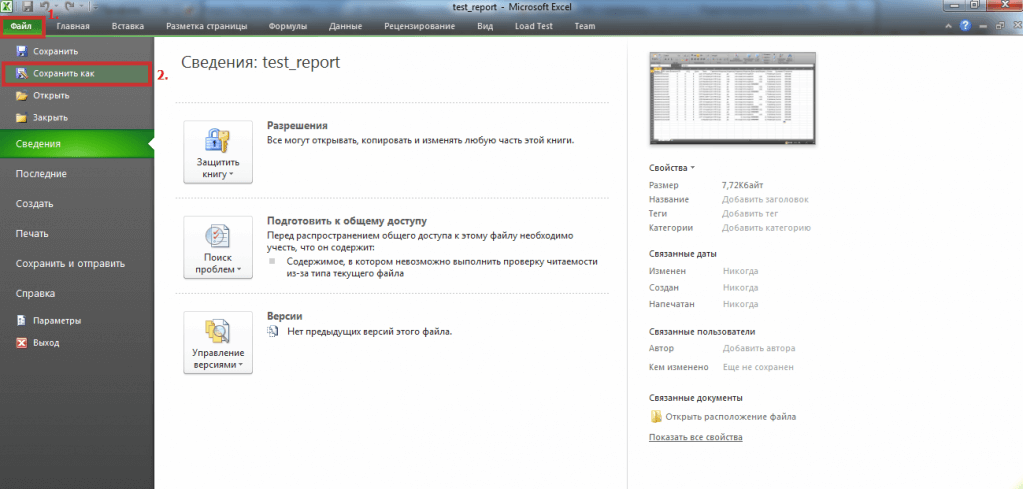
Task: Select the Сведения backstage section
Action: tap(77, 144)
